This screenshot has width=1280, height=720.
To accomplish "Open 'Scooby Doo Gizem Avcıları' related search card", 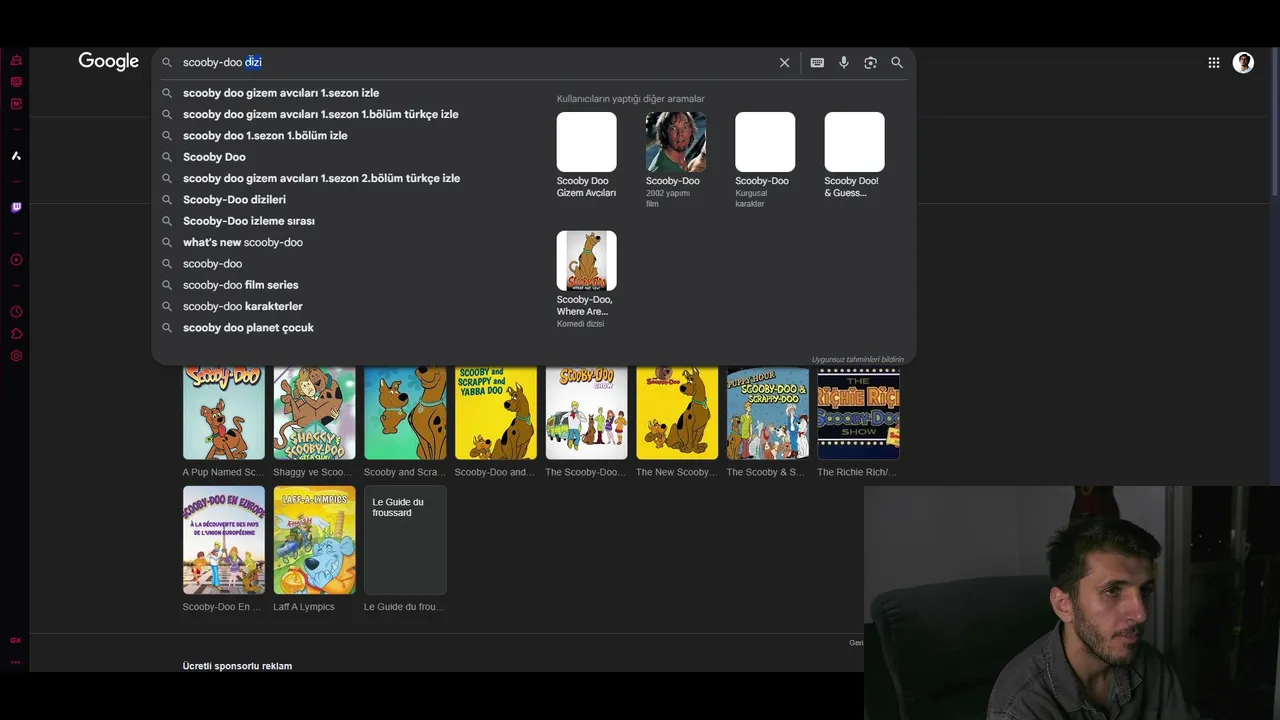I will [x=586, y=155].
